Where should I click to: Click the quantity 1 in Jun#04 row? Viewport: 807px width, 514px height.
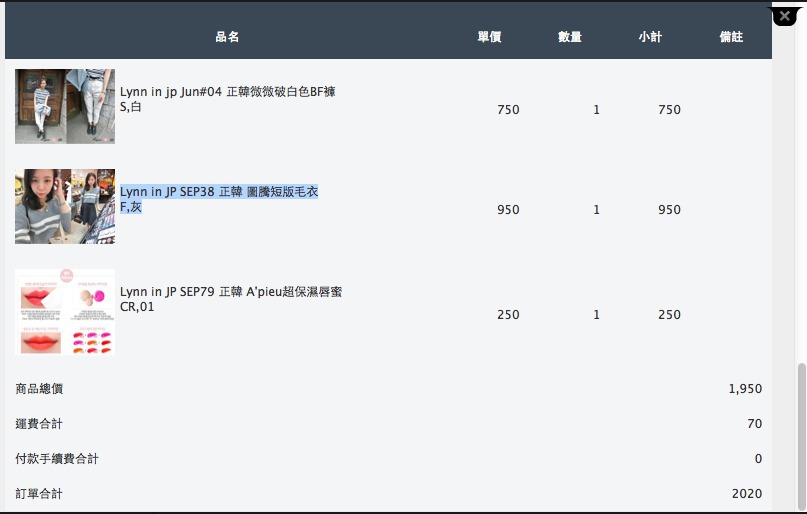coord(596,110)
